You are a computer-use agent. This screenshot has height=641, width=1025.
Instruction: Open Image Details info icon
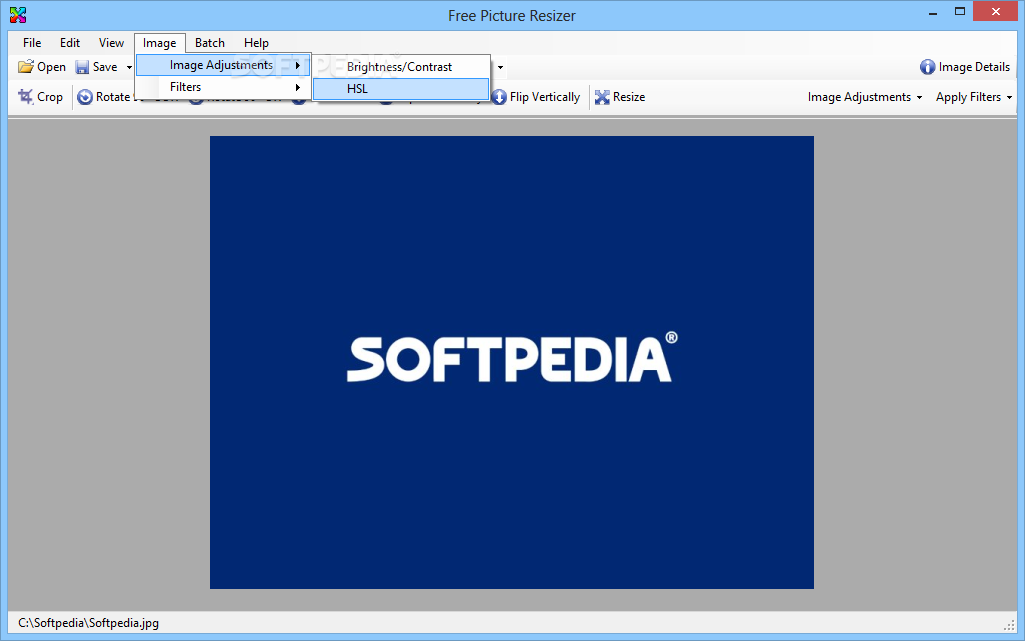(928, 67)
